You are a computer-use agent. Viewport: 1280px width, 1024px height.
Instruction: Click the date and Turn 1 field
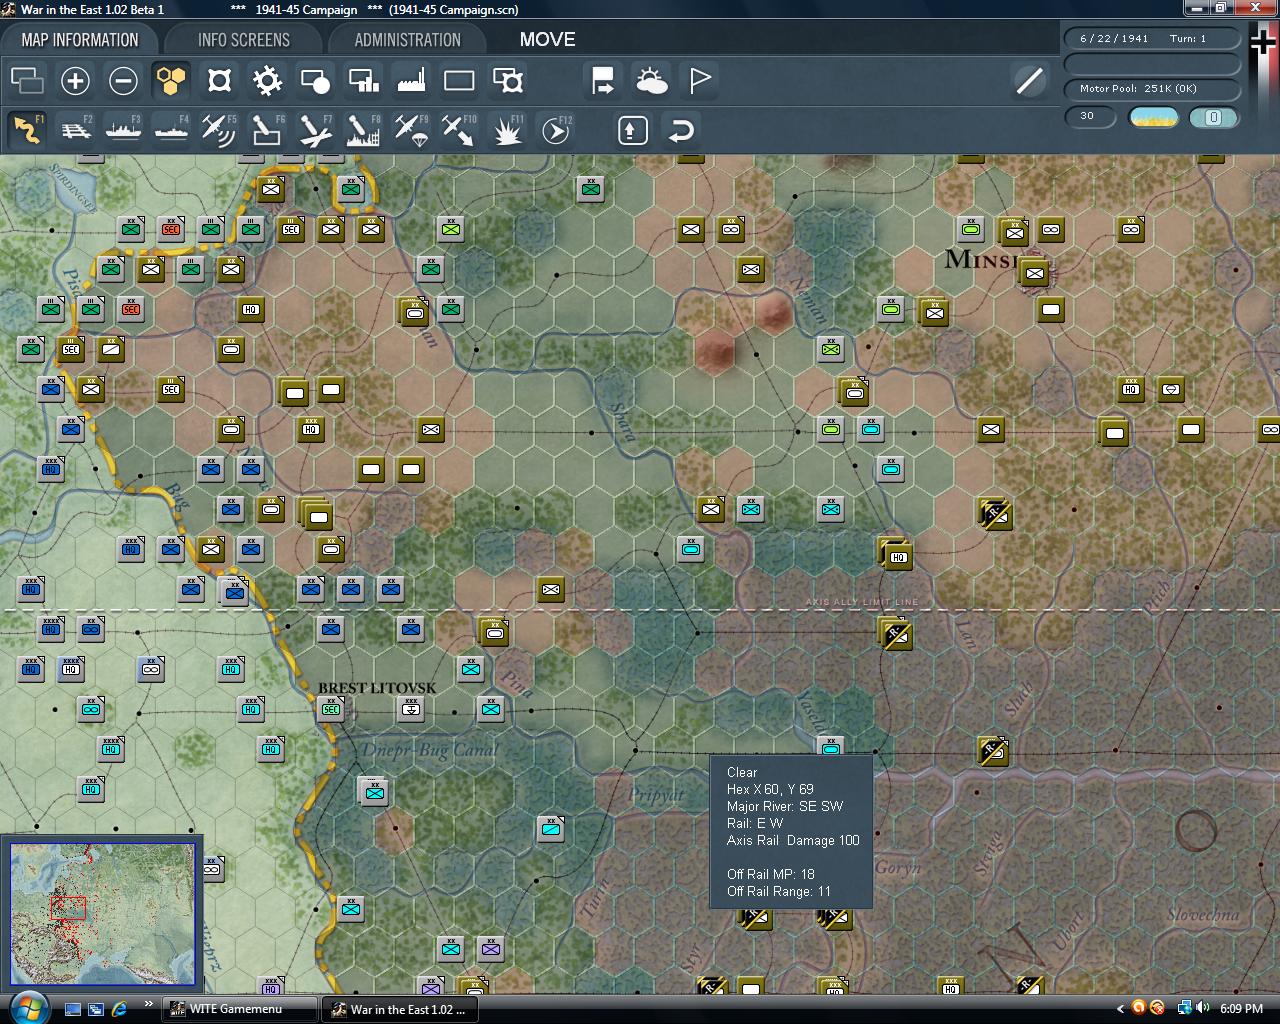click(1152, 38)
